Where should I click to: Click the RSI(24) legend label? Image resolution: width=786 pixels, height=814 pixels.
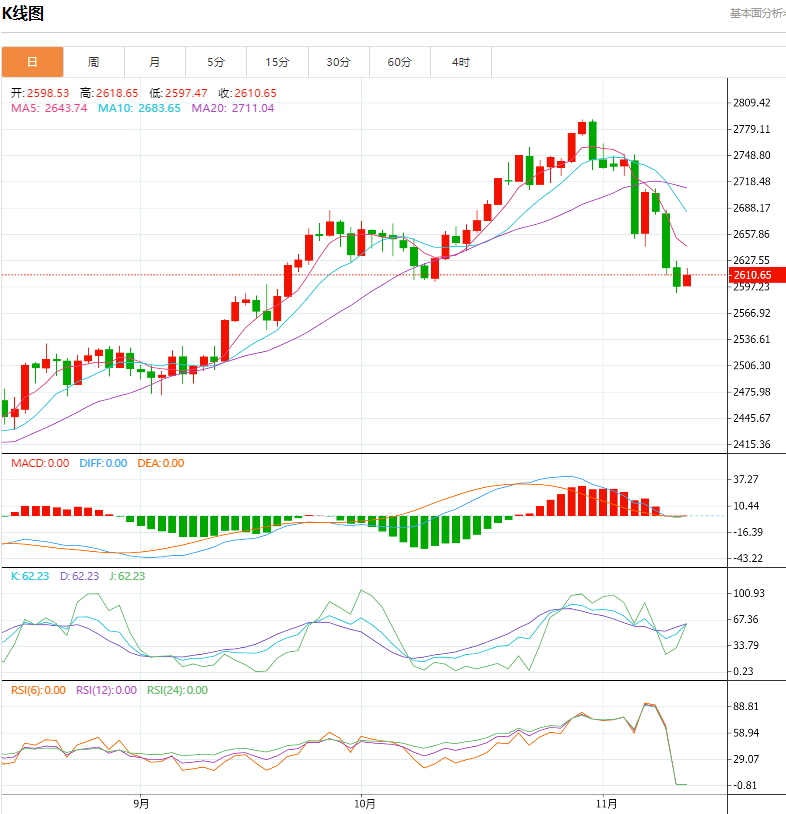coord(177,690)
